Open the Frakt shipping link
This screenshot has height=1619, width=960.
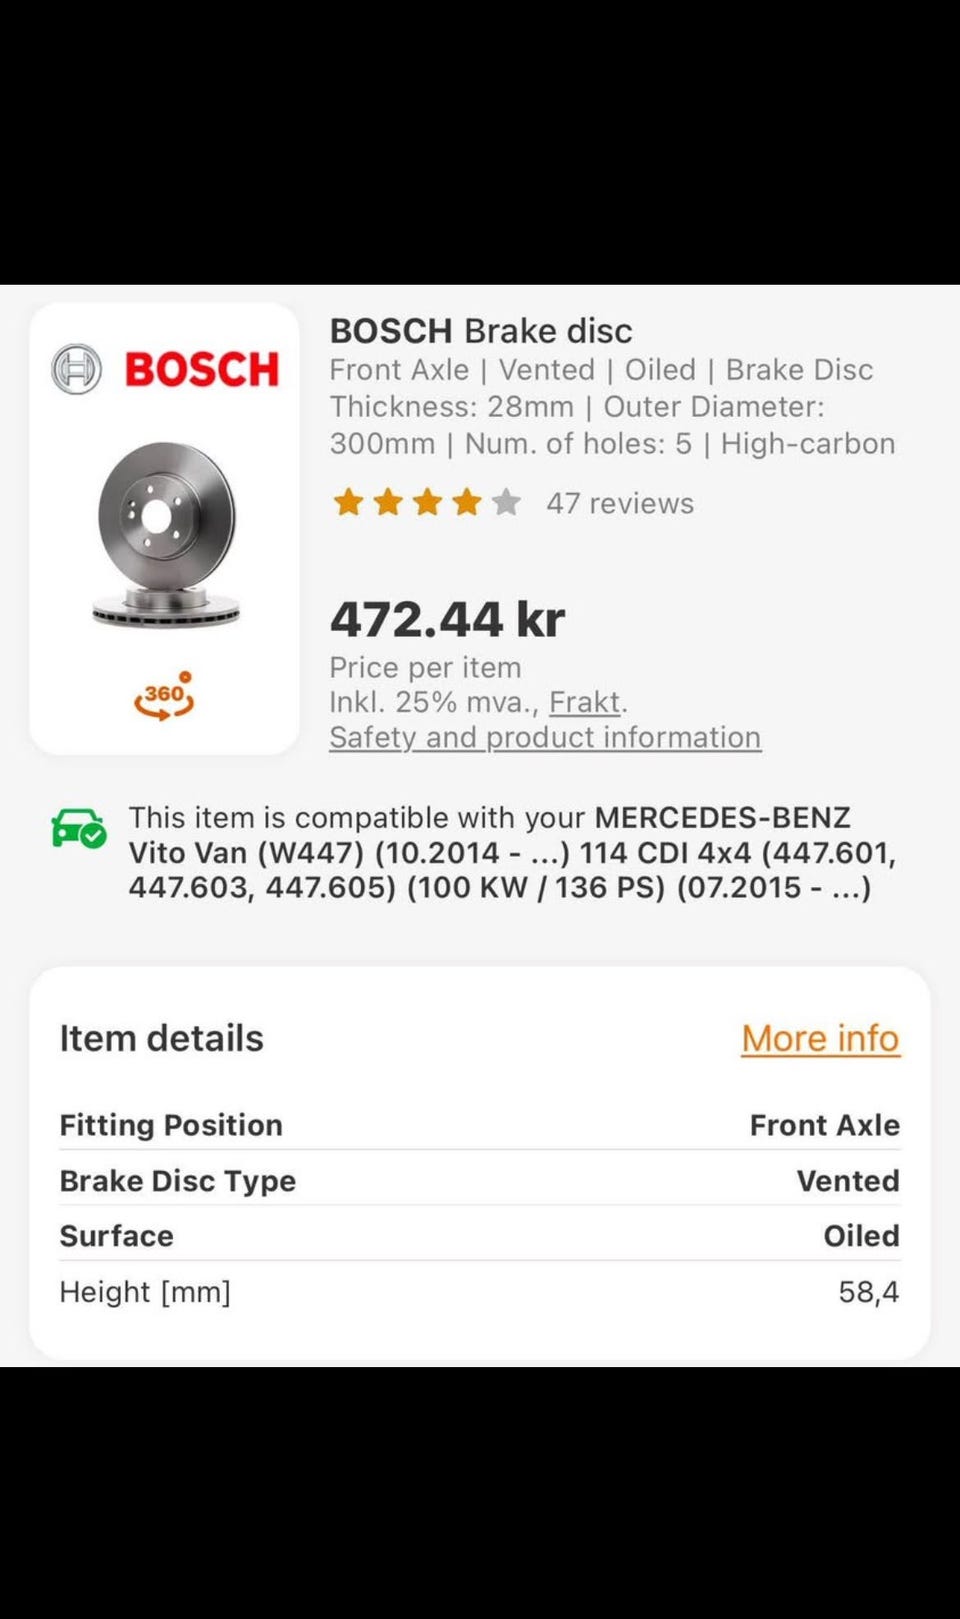pyautogui.click(x=585, y=702)
